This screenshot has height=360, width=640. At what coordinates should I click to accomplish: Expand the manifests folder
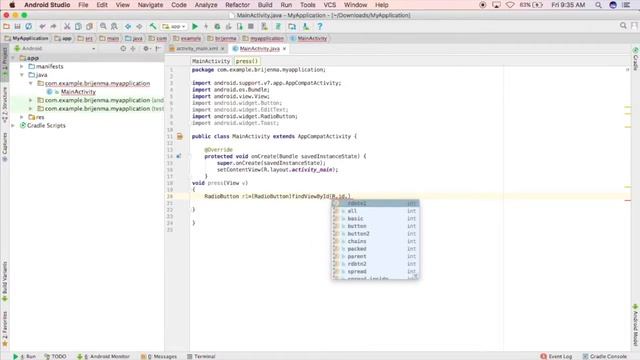[x=22, y=66]
